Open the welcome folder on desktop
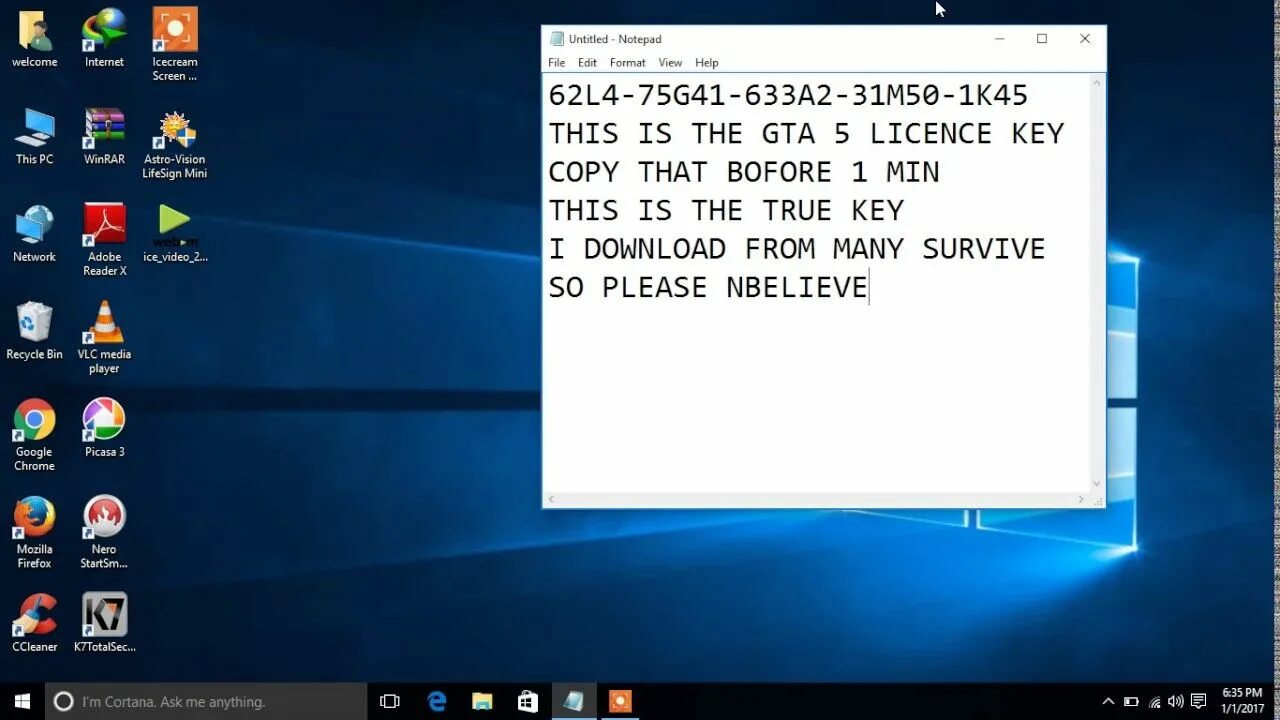The width and height of the screenshot is (1280, 720). 34,38
